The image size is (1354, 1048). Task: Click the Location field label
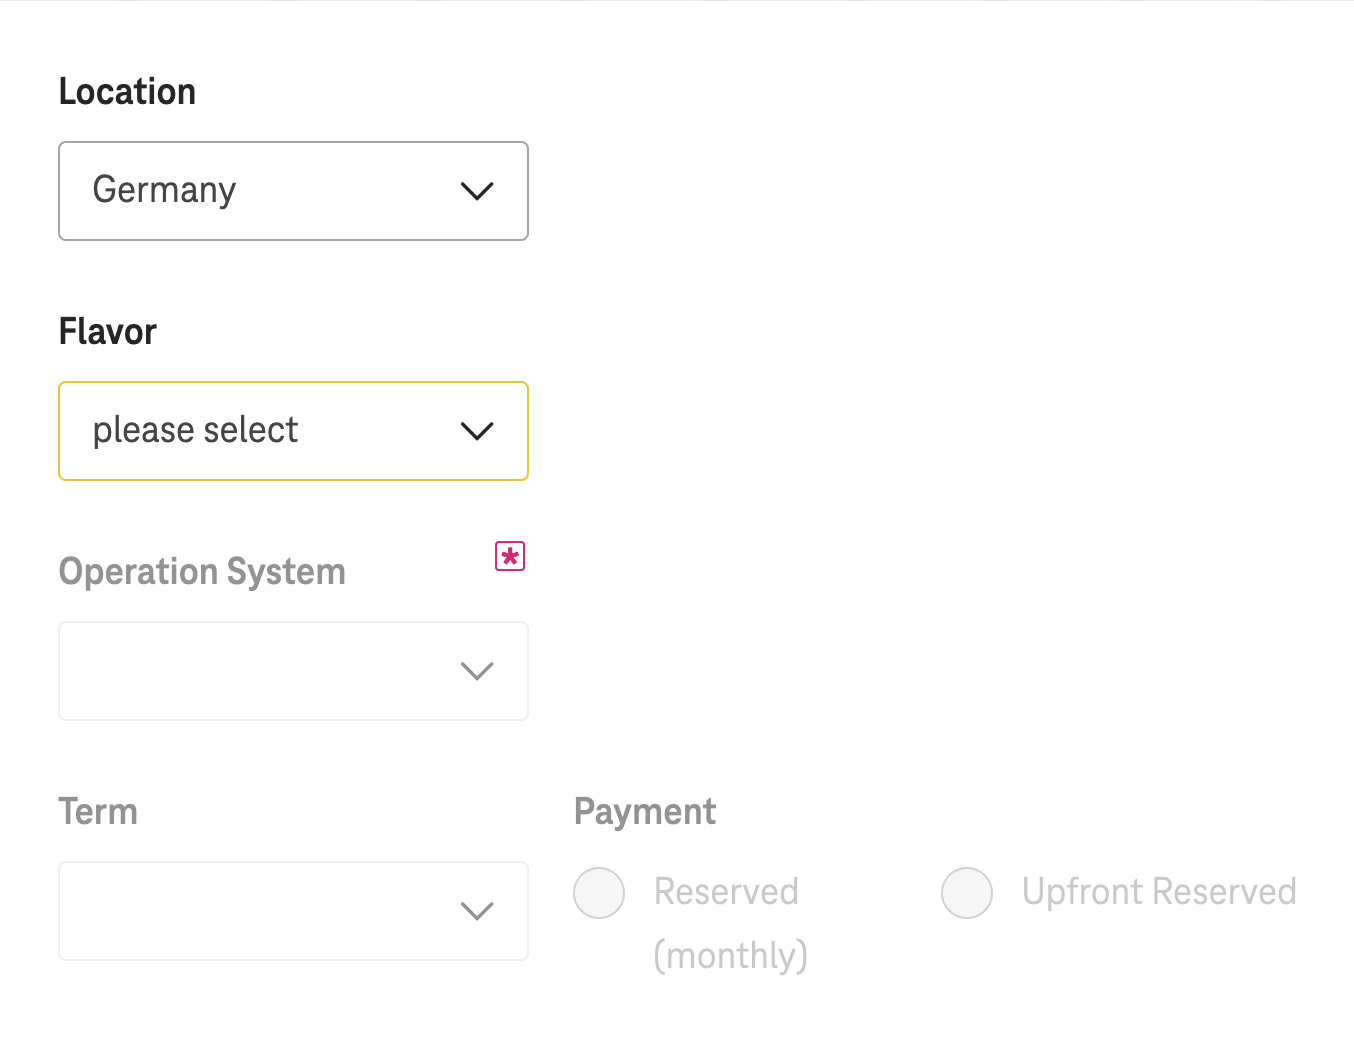[127, 92]
